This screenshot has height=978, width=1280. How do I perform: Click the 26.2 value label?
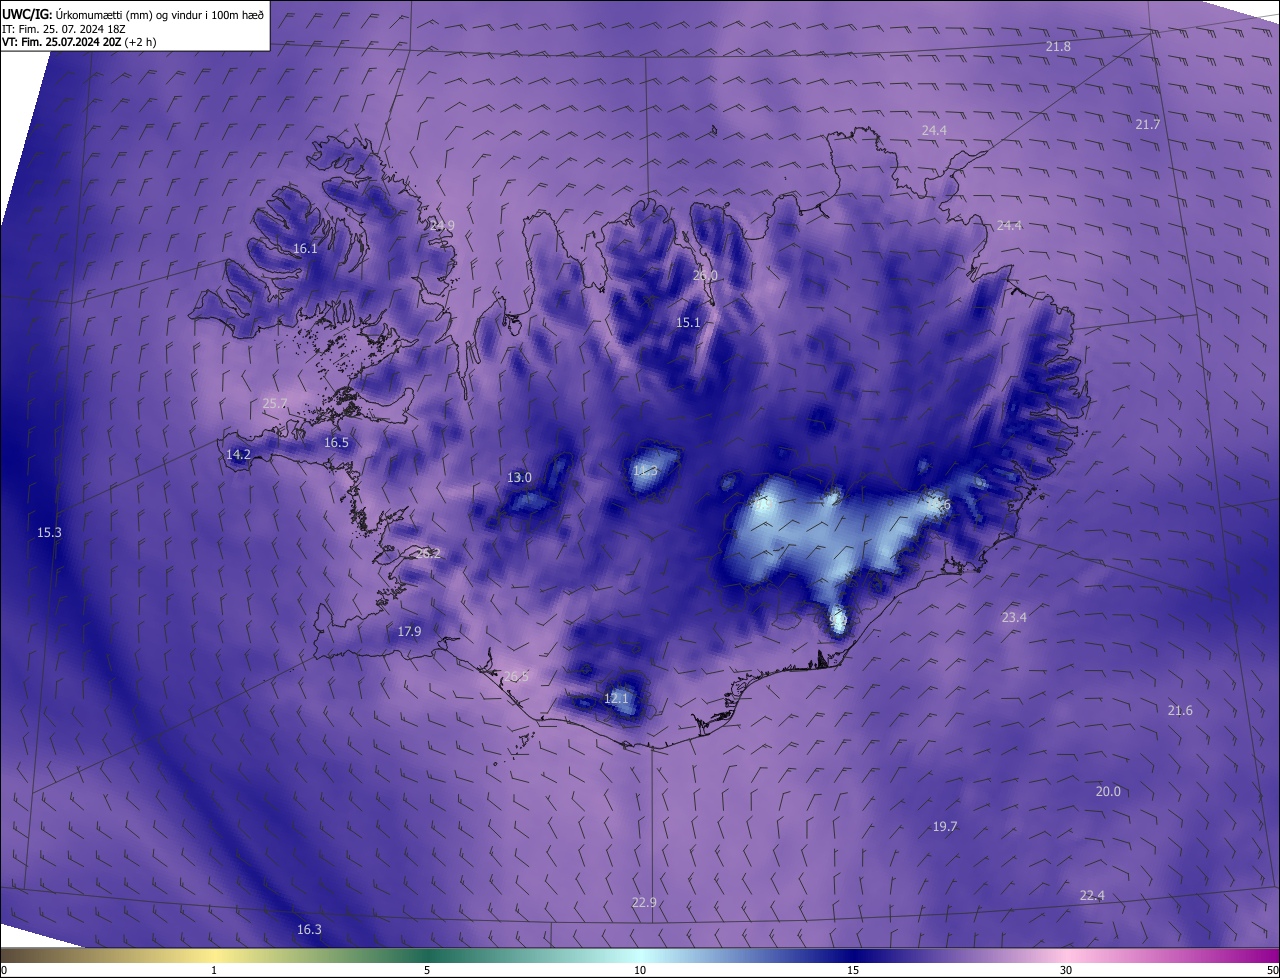428,553
